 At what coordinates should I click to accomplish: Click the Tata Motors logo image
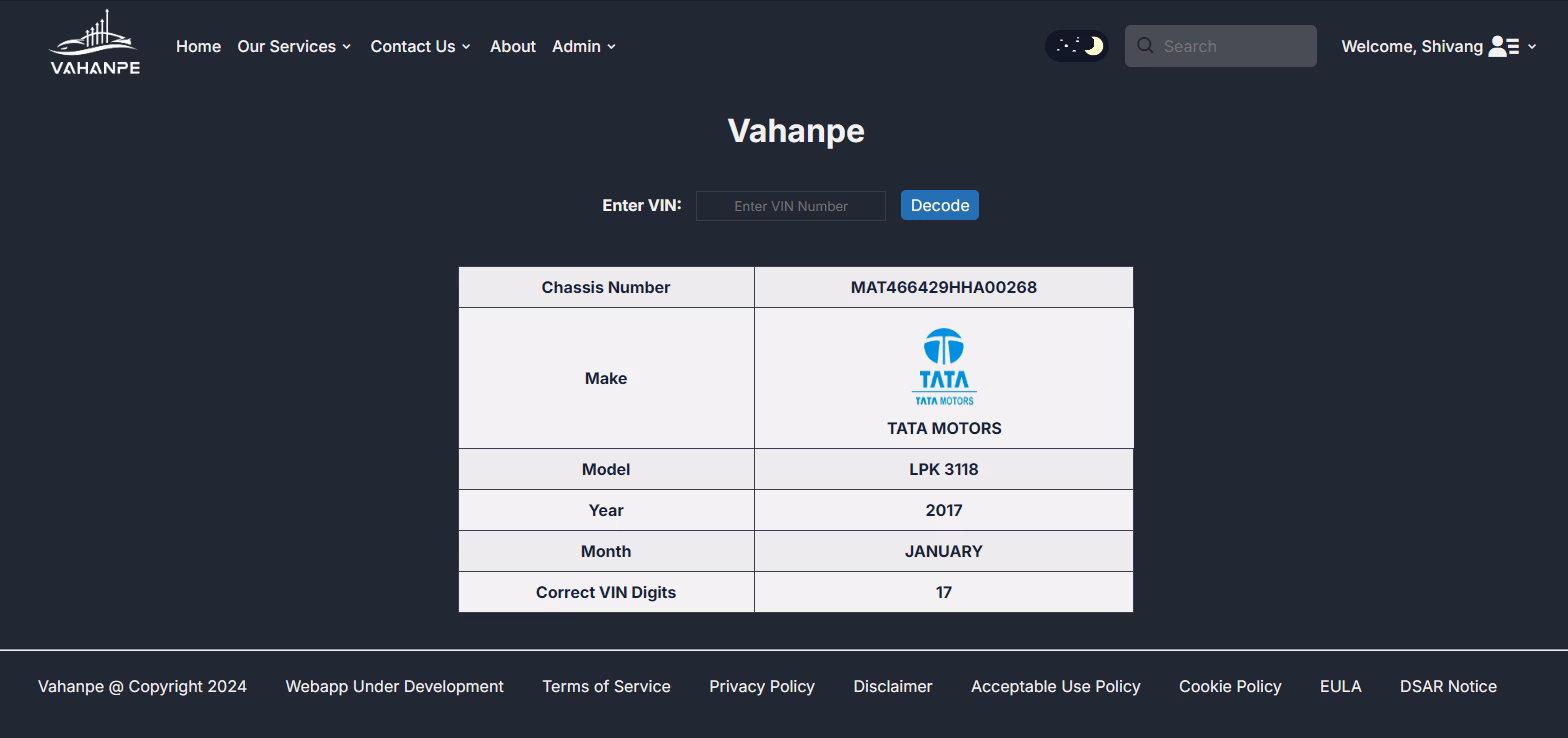(944, 366)
